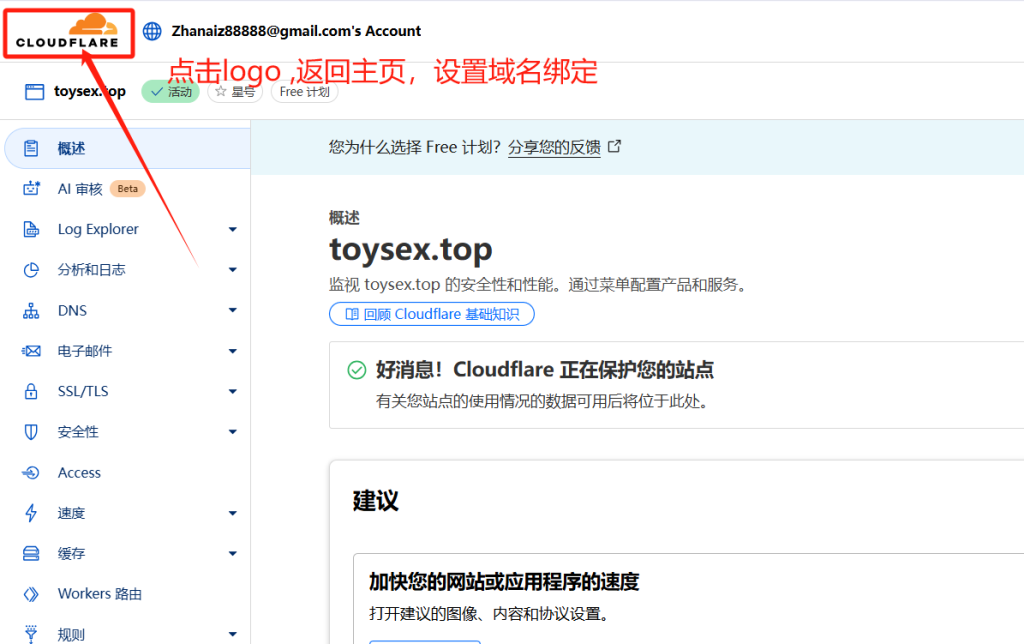Click the green check icon by 好消息
The width and height of the screenshot is (1024, 644).
coord(357,370)
